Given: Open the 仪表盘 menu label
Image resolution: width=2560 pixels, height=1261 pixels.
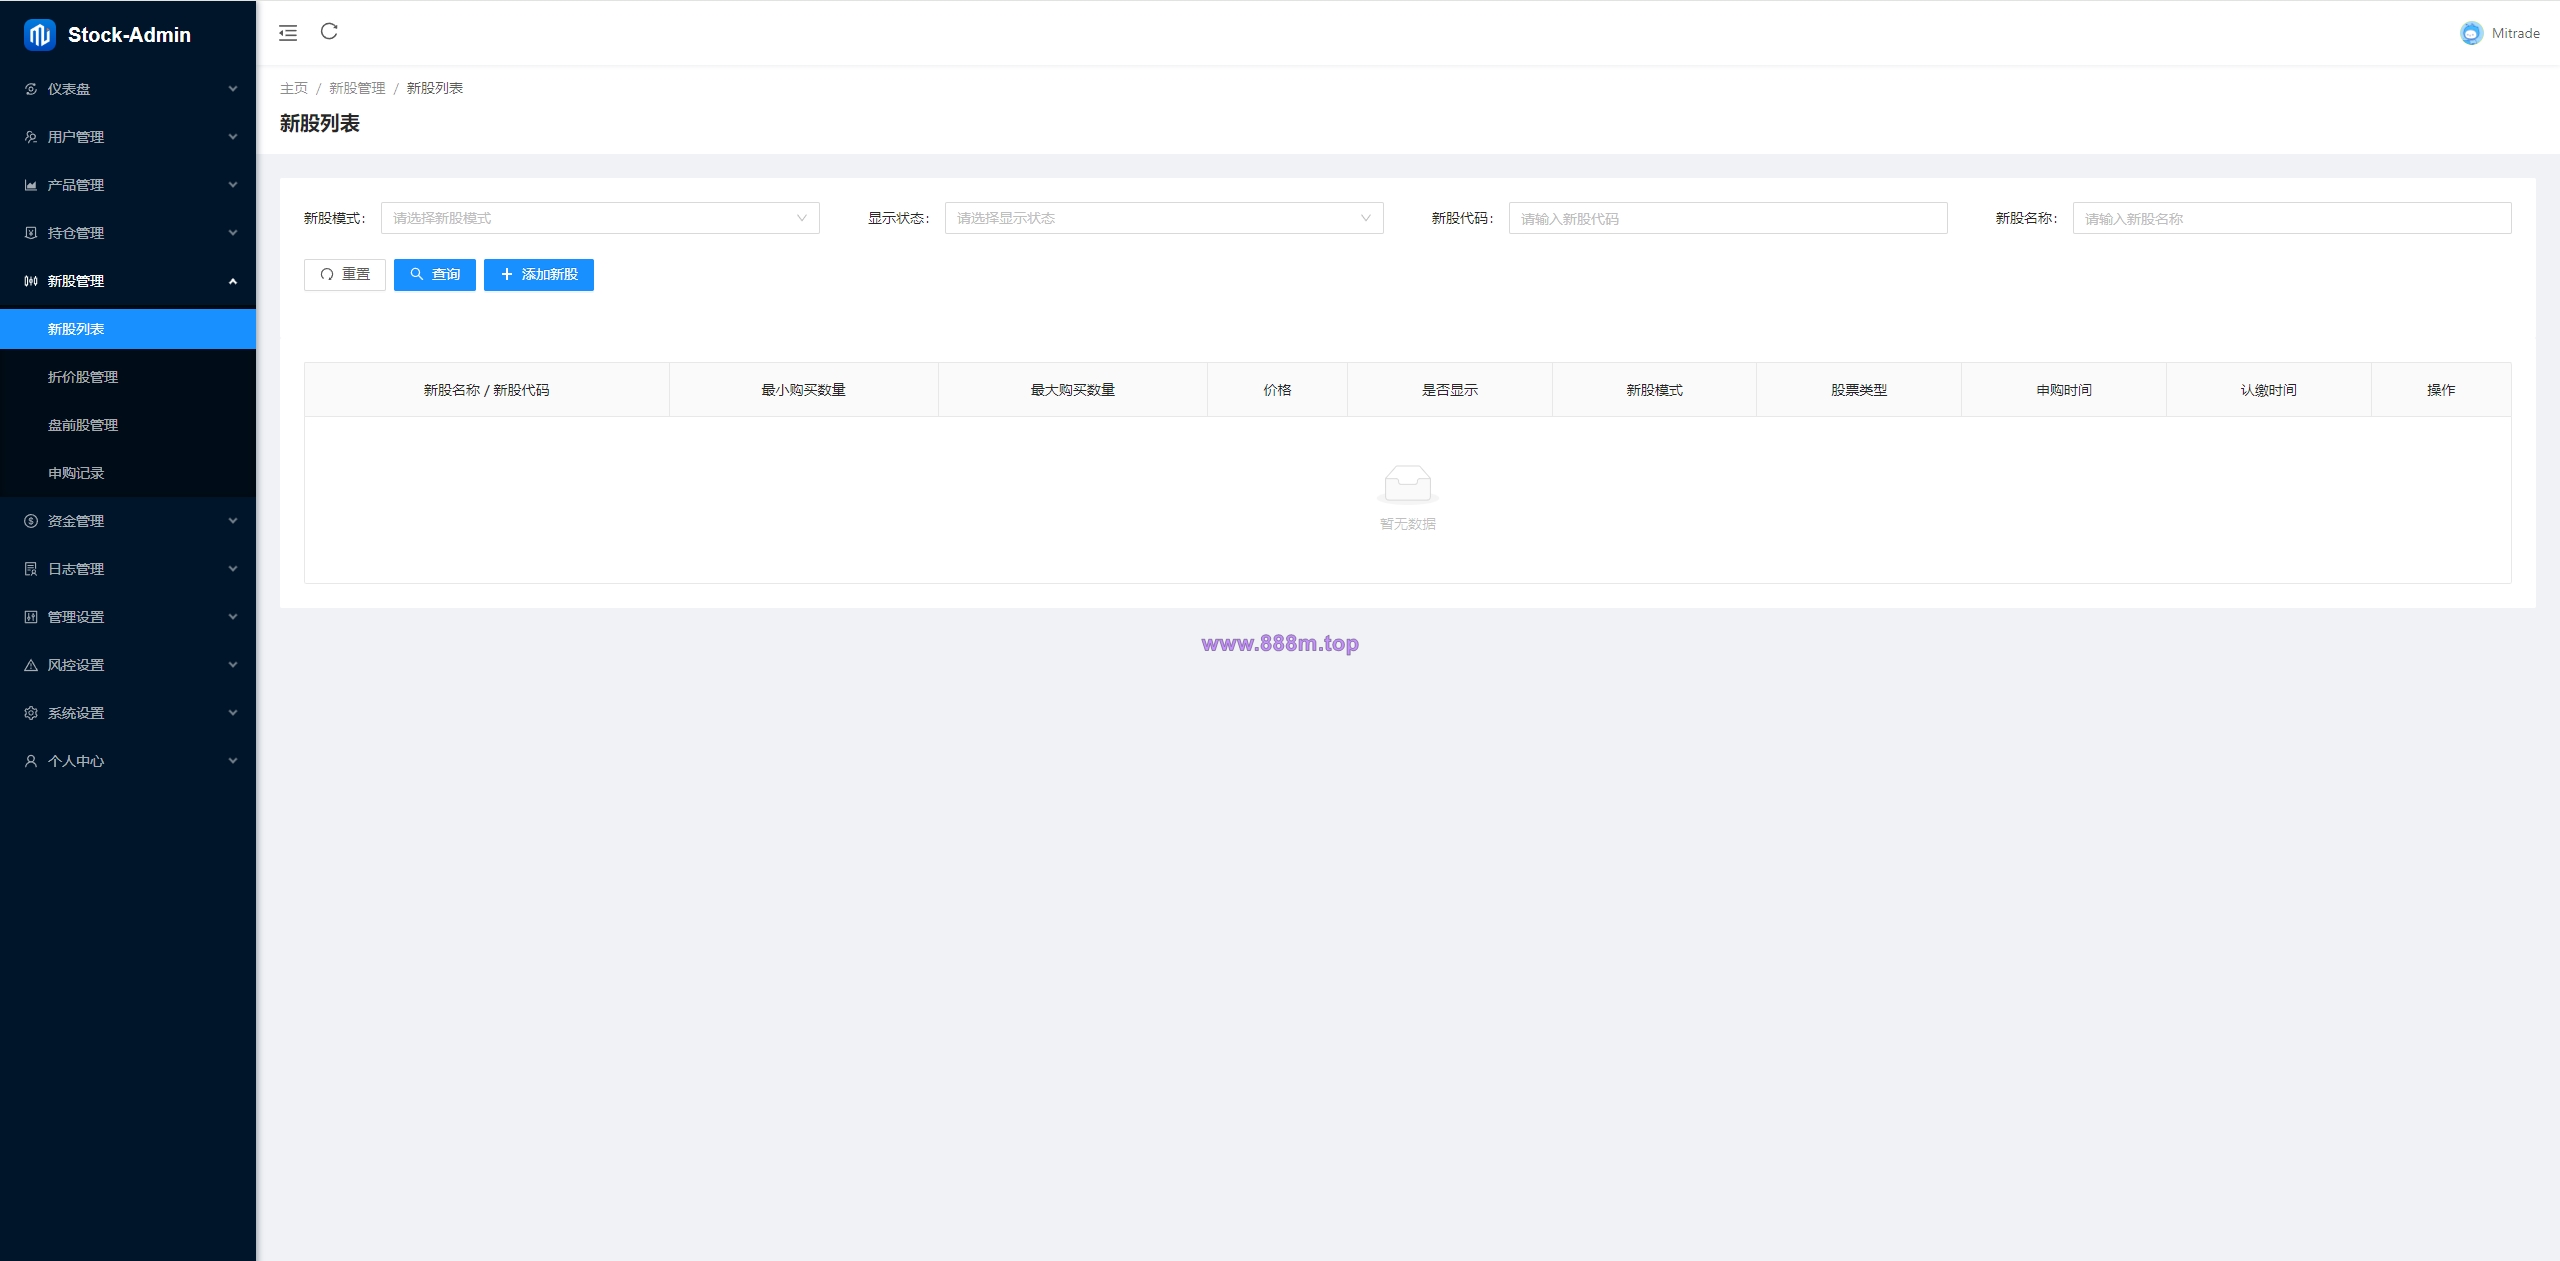Looking at the screenshot, I should click(x=69, y=89).
